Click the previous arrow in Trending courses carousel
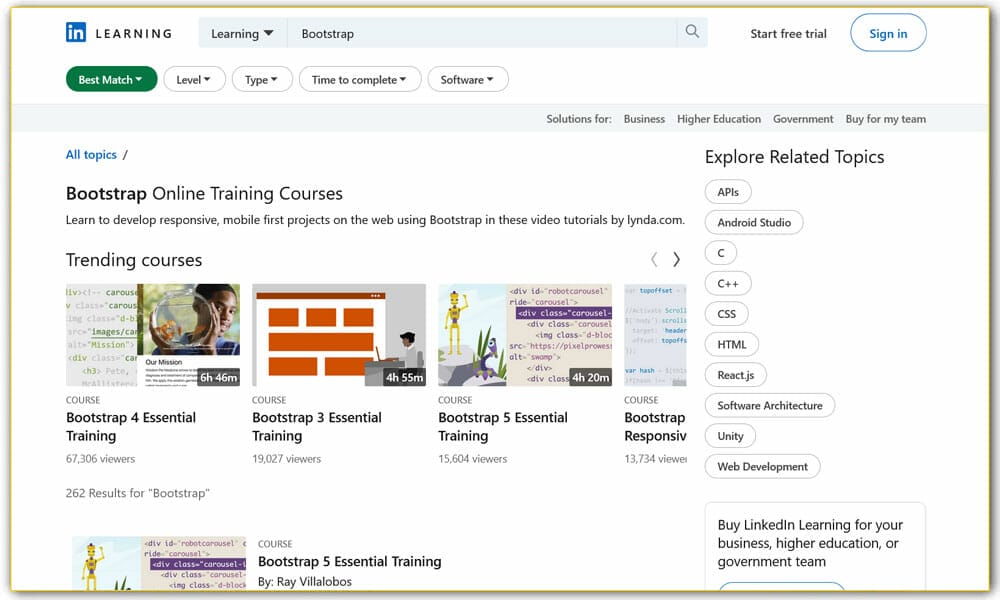Screen dimensions: 1000x600 tap(654, 259)
